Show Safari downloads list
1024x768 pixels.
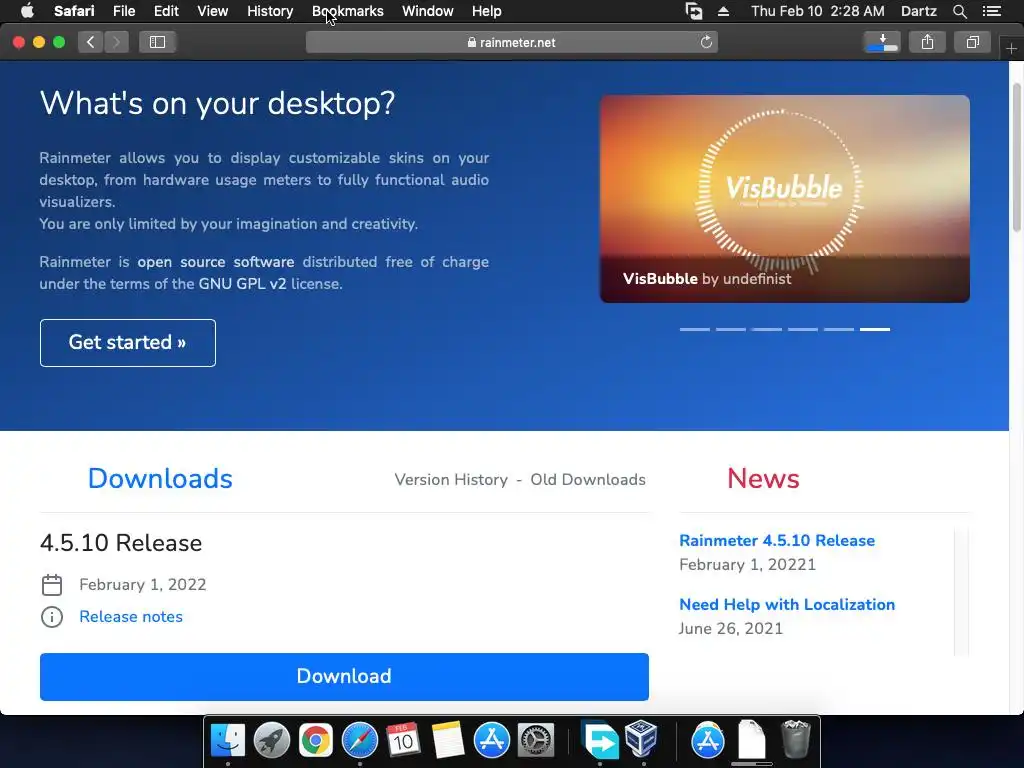pos(882,42)
